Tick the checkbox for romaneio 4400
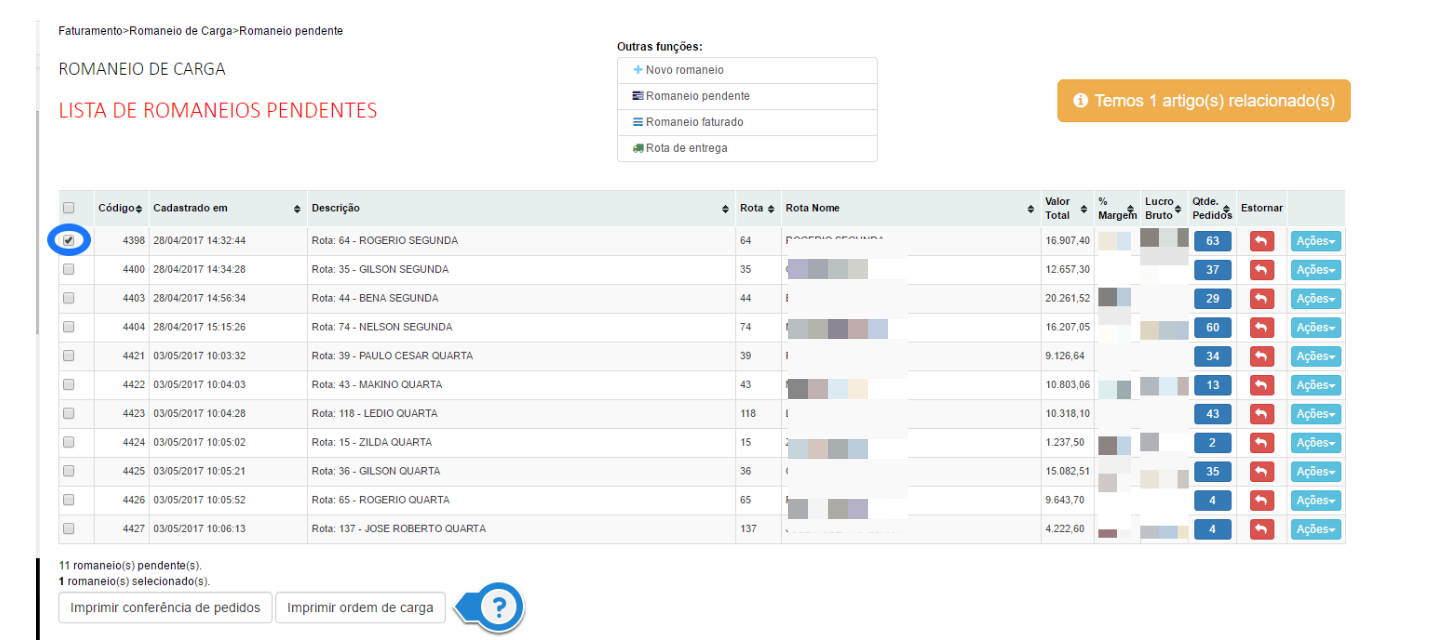 point(69,269)
